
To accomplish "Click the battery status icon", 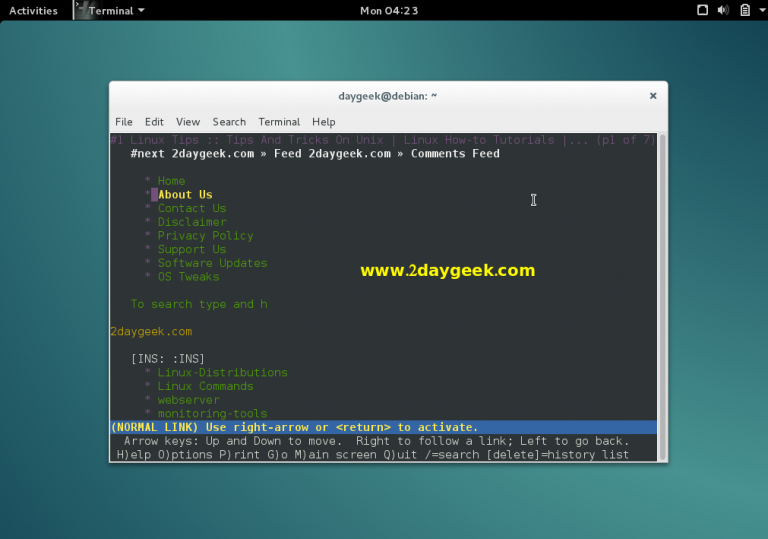I will 743,10.
